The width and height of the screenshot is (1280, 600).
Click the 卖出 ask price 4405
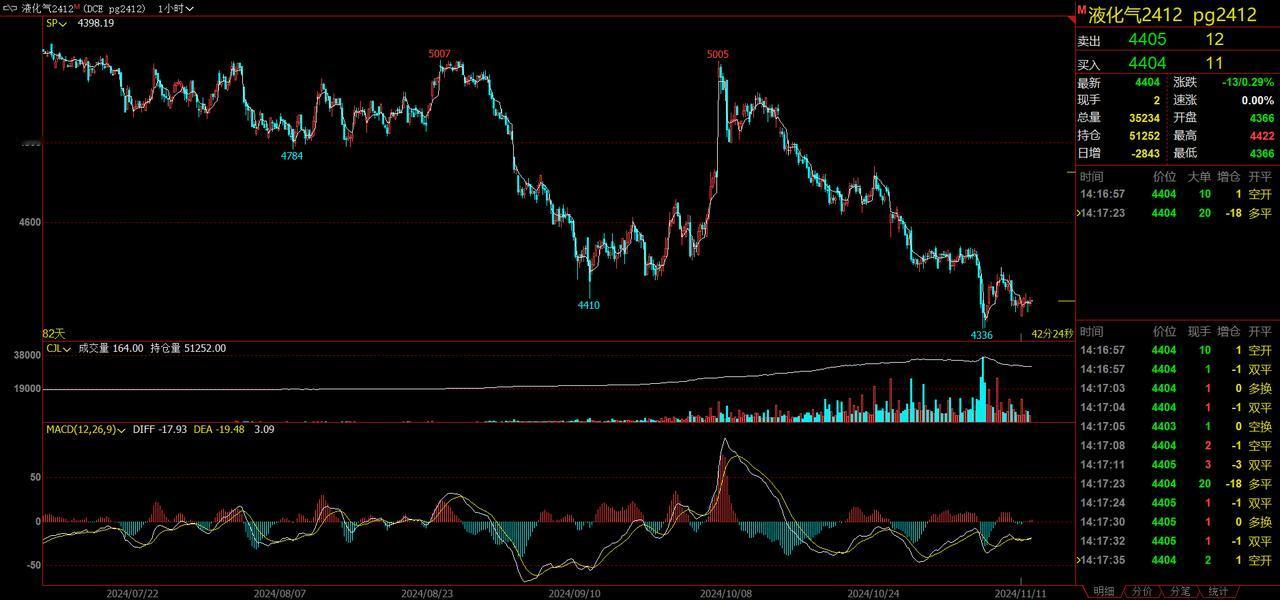[1147, 40]
